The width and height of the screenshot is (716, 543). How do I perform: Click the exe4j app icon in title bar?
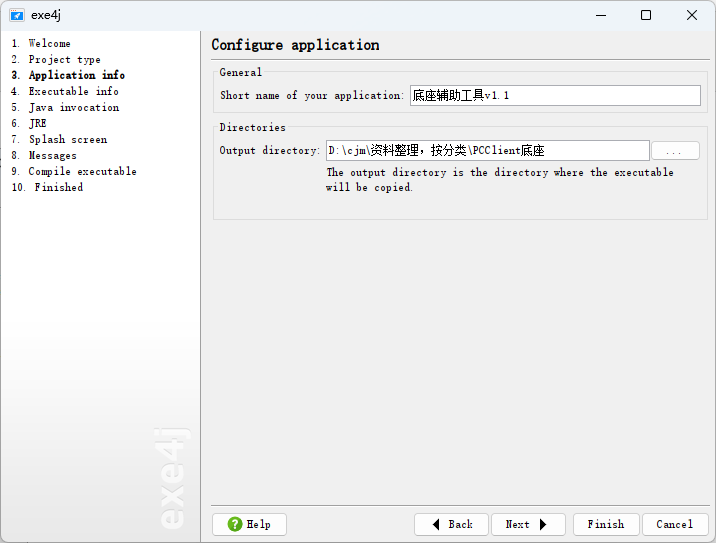point(17,15)
